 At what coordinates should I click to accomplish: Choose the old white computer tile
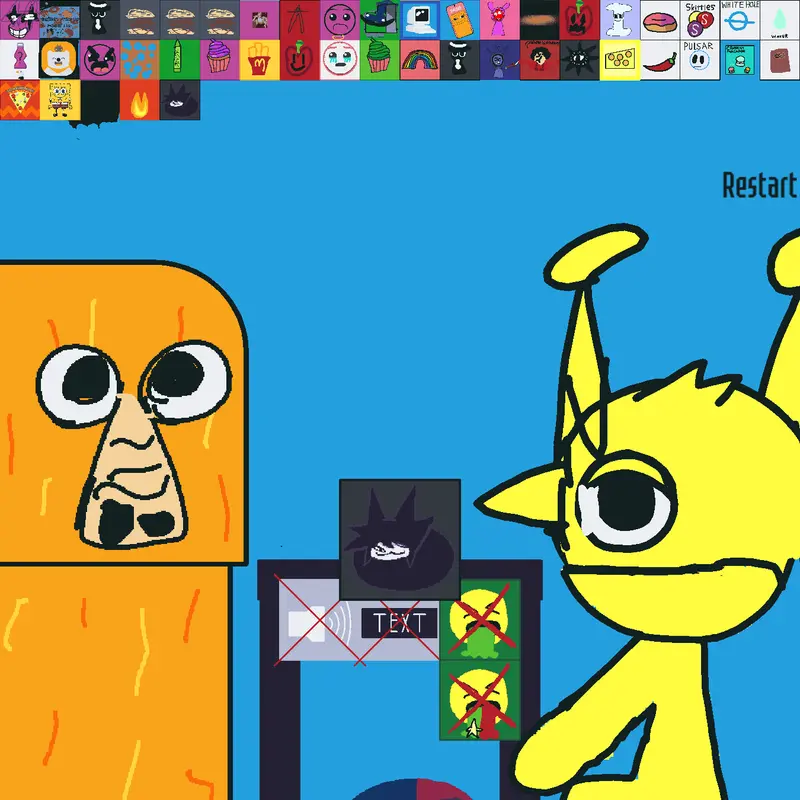(420, 19)
